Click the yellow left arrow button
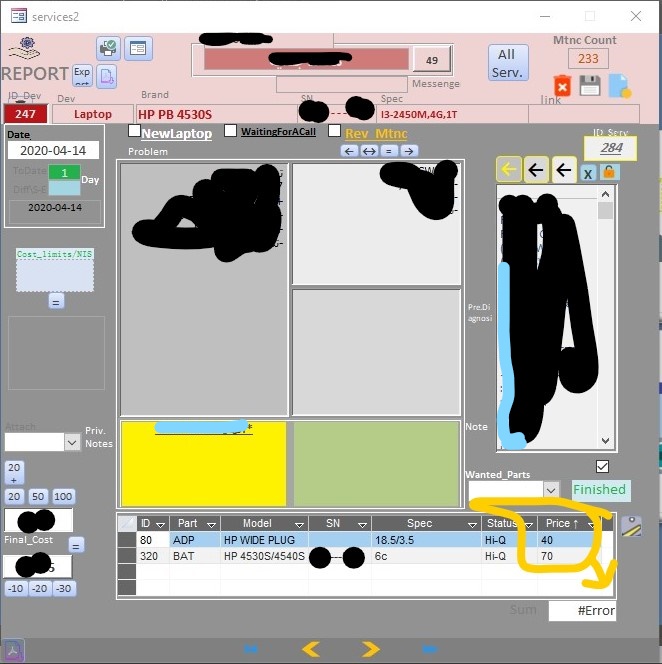Screen dimensions: 662x664 [x=508, y=170]
